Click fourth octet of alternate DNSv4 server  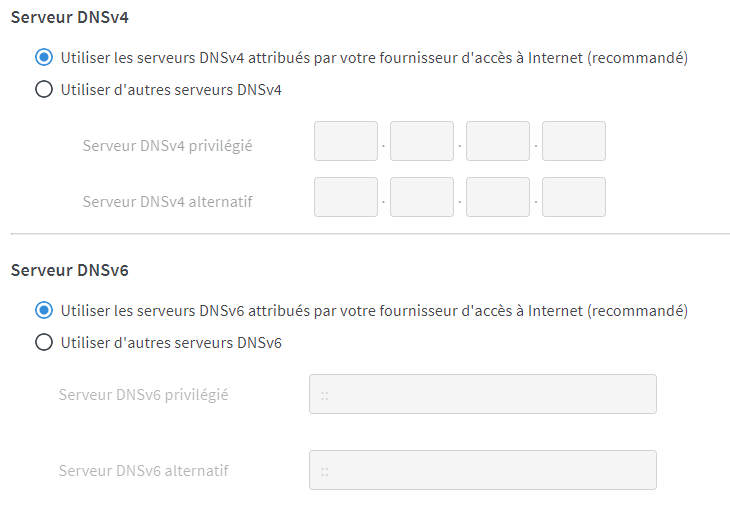(x=574, y=197)
